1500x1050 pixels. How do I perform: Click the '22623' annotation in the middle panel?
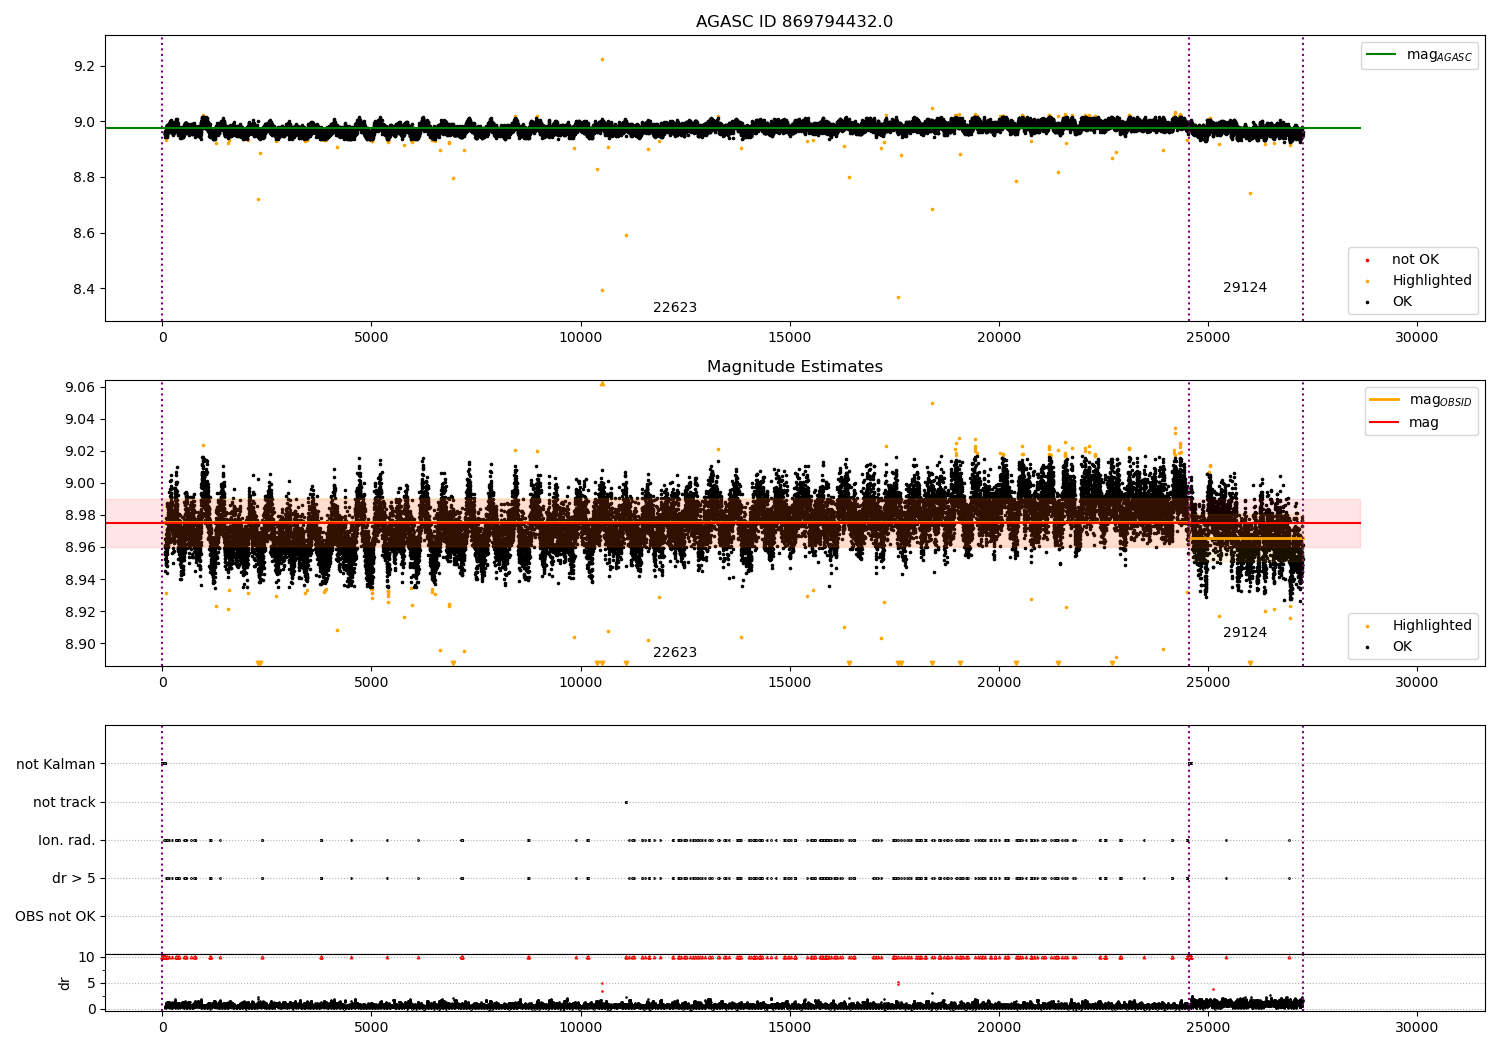click(x=675, y=653)
